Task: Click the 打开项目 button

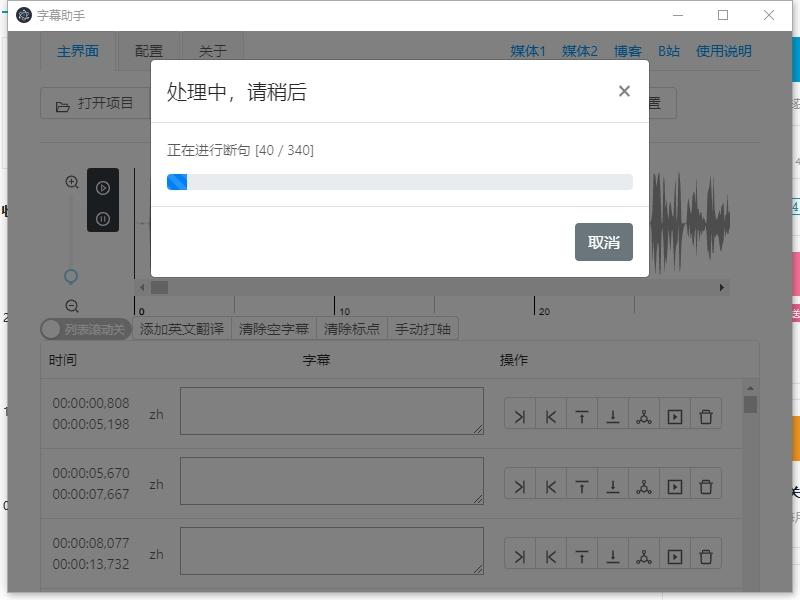Action: coord(95,104)
